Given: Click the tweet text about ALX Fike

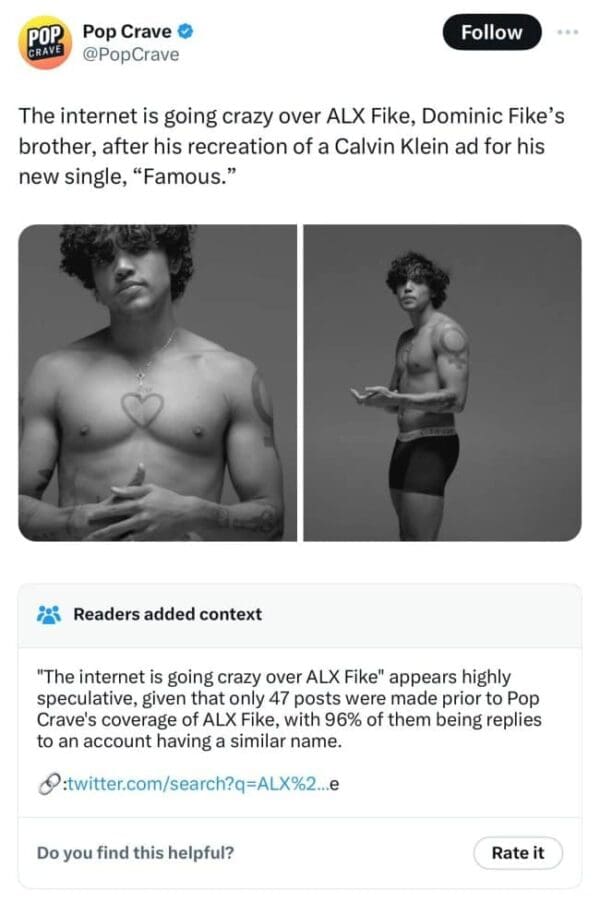Looking at the screenshot, I should [x=290, y=148].
